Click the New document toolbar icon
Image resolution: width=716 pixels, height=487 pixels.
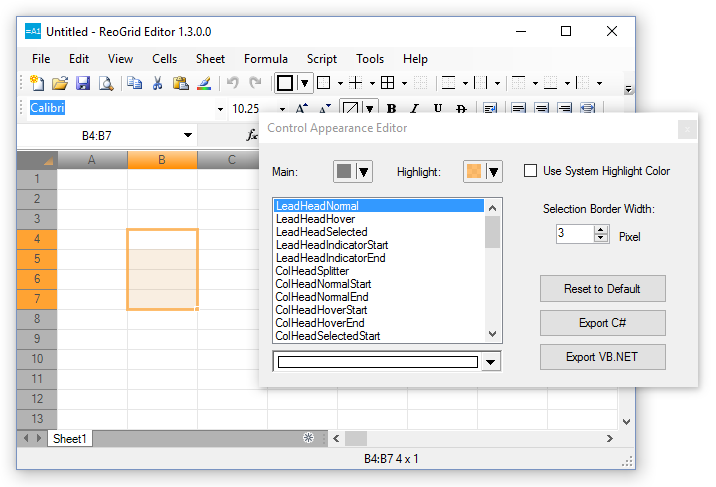[x=37, y=83]
